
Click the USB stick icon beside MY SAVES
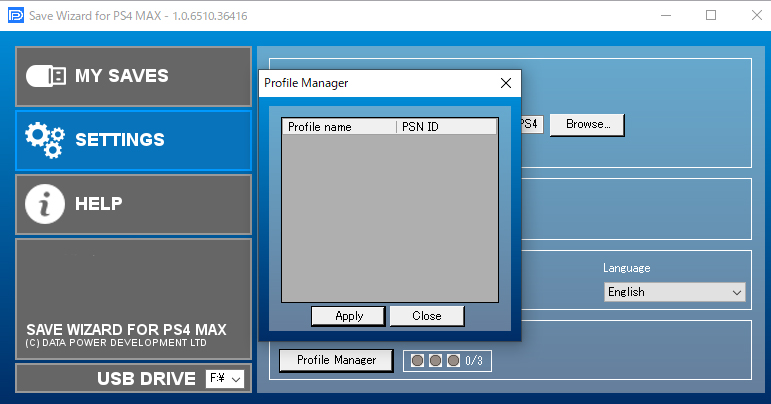45,76
